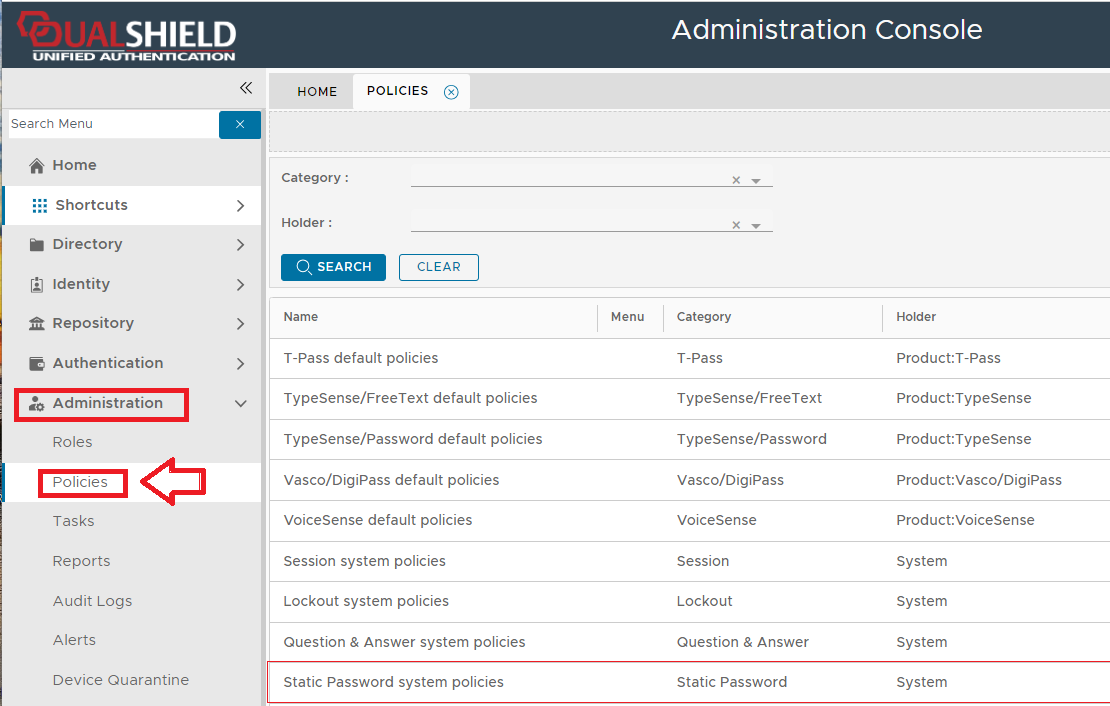Viewport: 1110px width, 706px height.
Task: Collapse the sidebar with double-chevron icon
Action: (245, 88)
